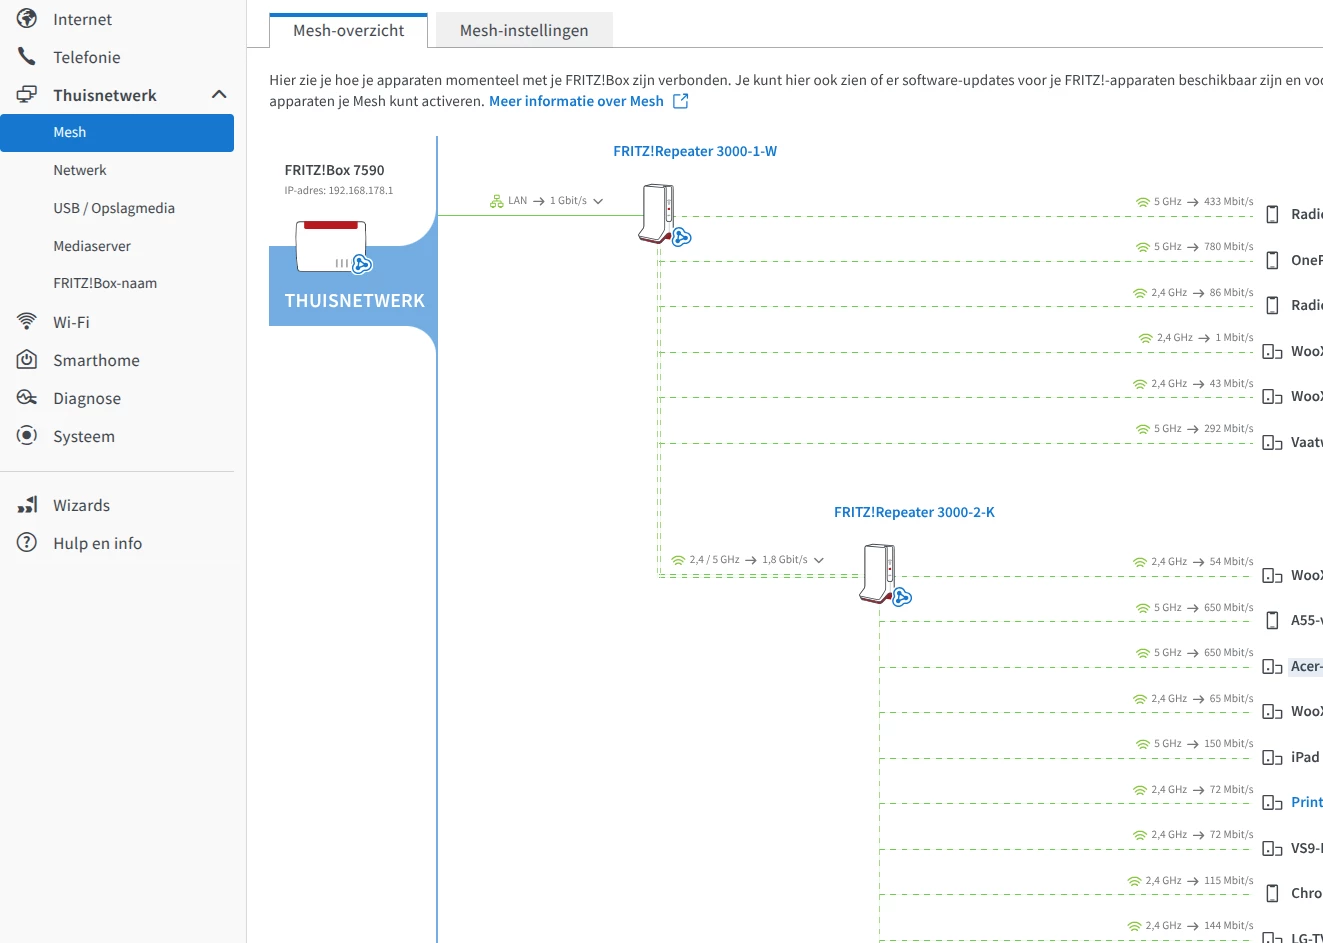
Task: Click the external link icon after Mesh info
Action: (681, 101)
